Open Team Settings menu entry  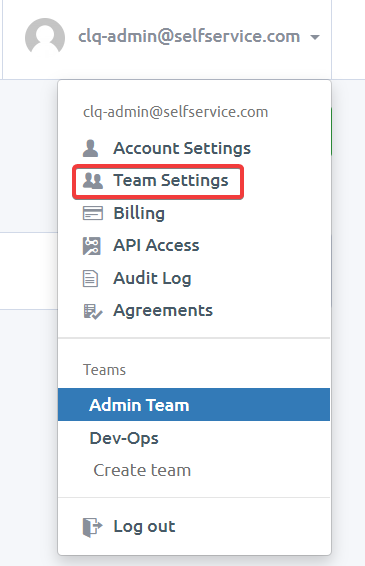[171, 180]
